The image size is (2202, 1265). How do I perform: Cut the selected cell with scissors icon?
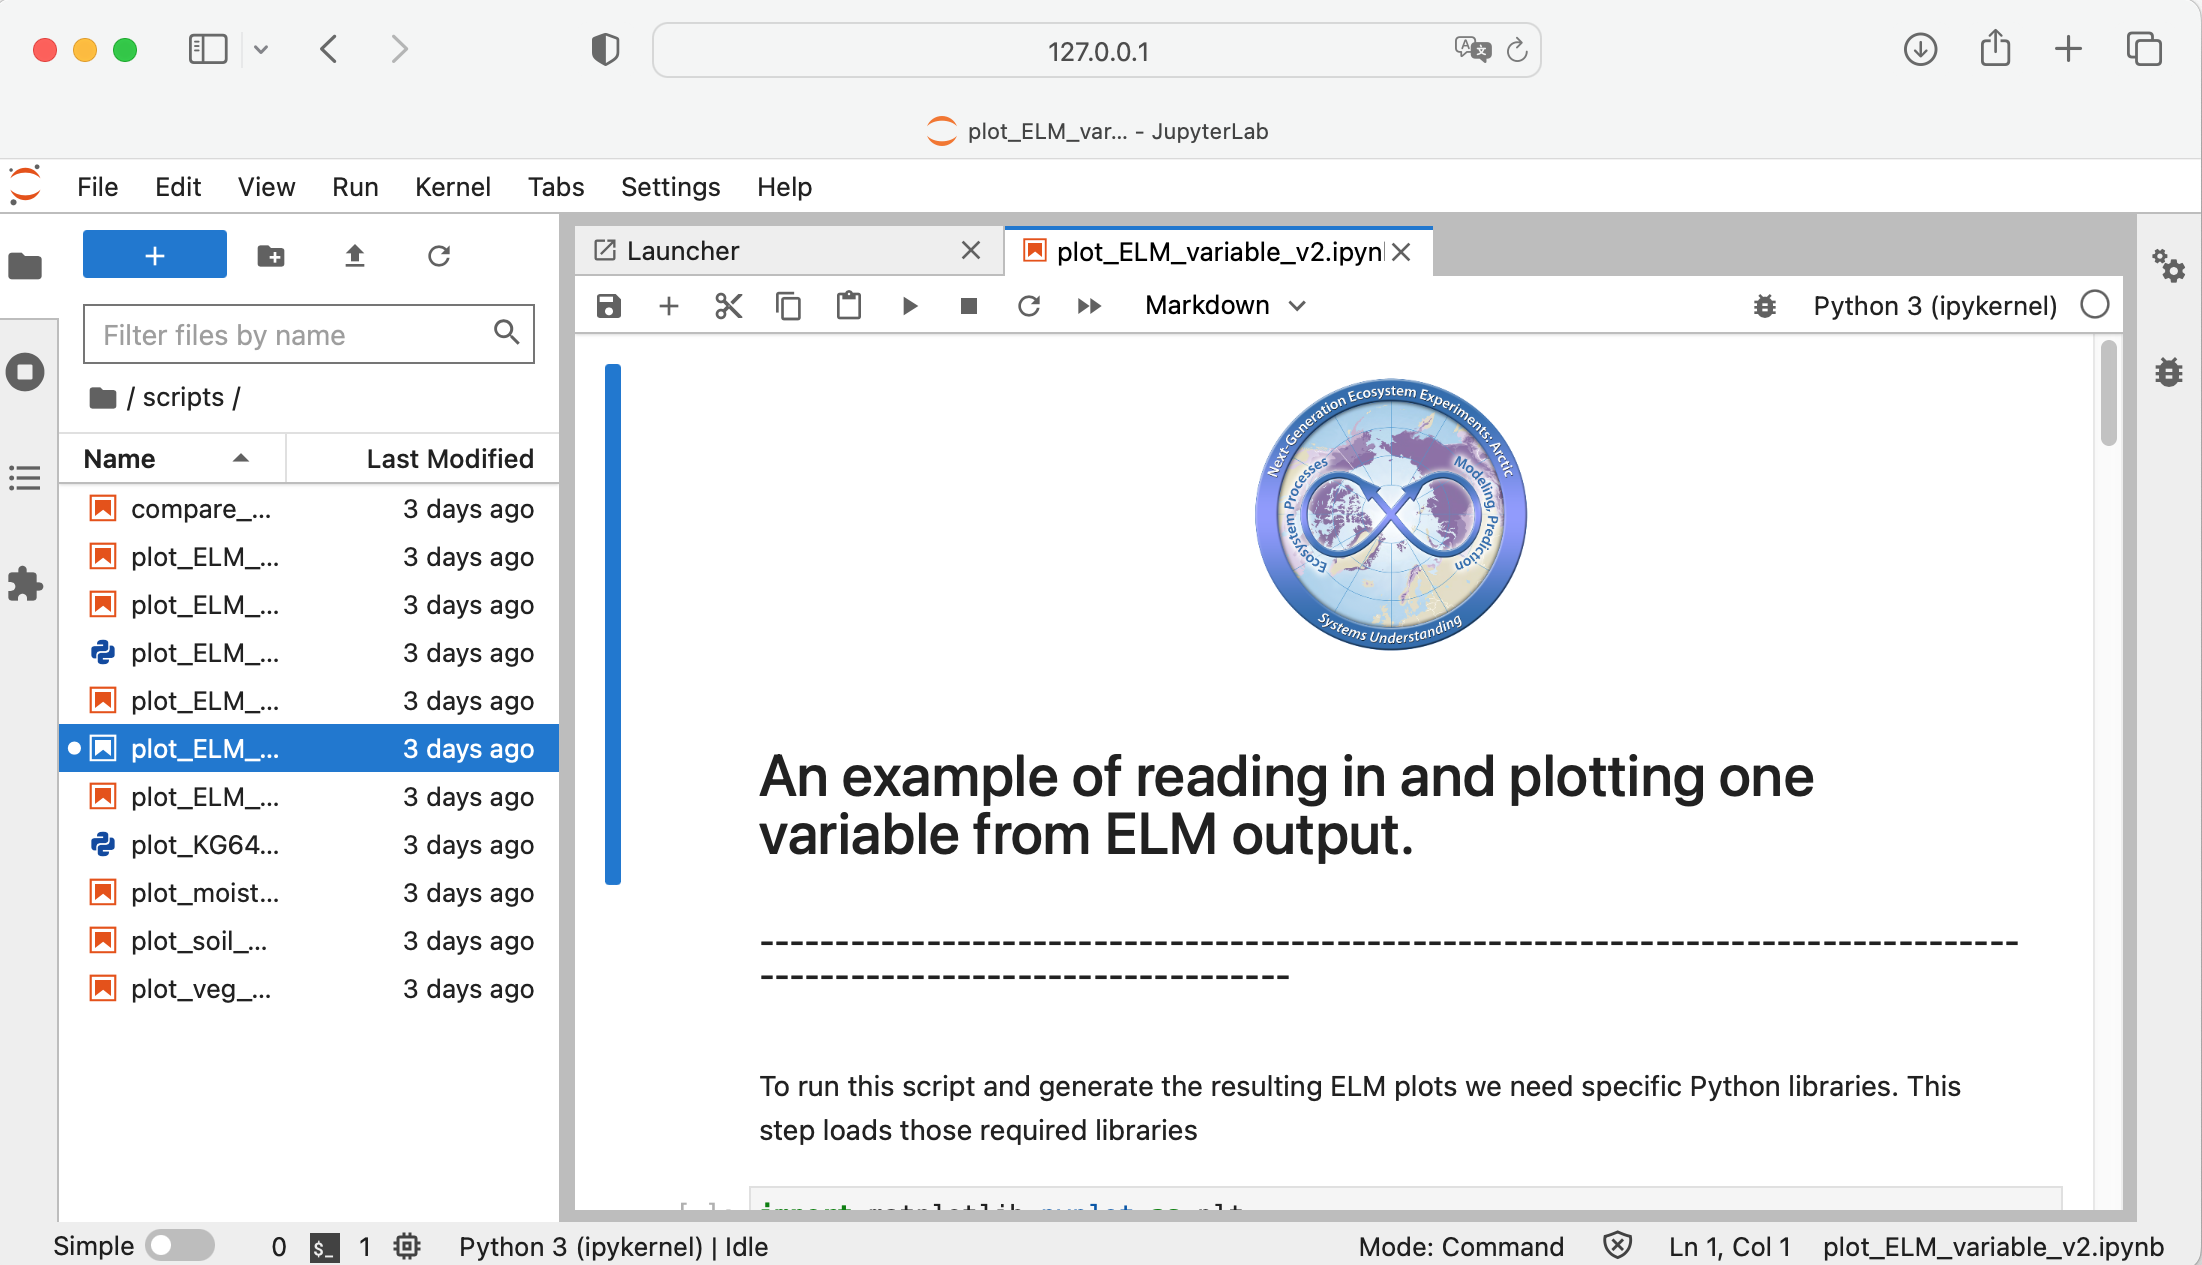pyautogui.click(x=729, y=306)
